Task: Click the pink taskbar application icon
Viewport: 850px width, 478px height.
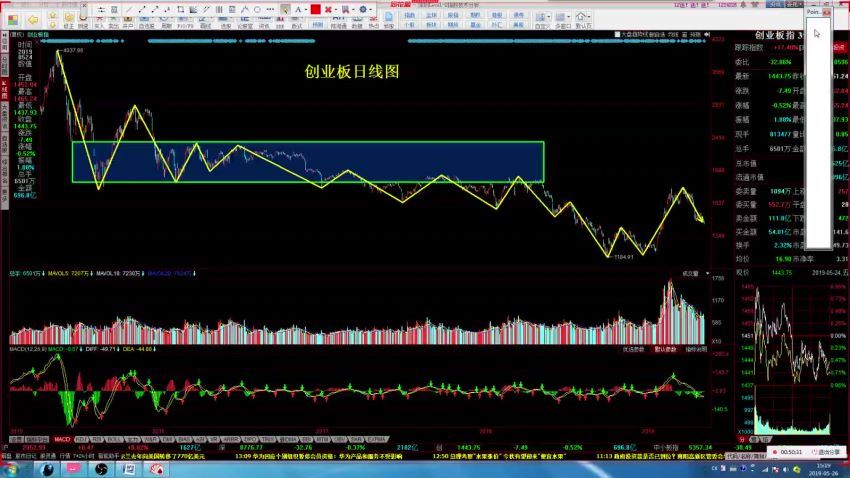Action: click(x=73, y=469)
